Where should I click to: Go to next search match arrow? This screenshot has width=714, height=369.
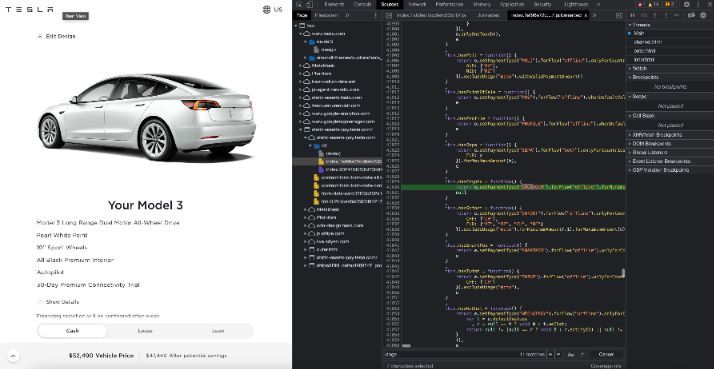click(x=559, y=354)
